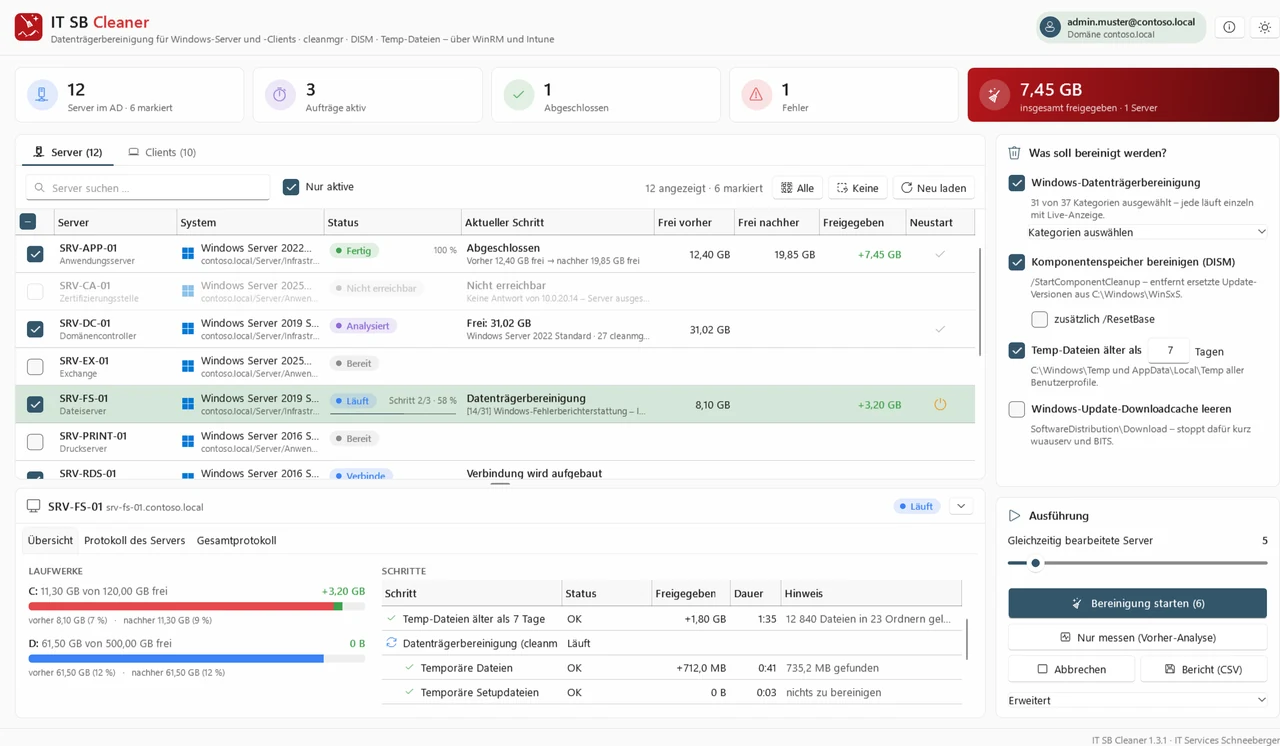Viewport: 1280px width, 746px height.
Task: Expand the 'Erweitert' section
Action: [1138, 700]
